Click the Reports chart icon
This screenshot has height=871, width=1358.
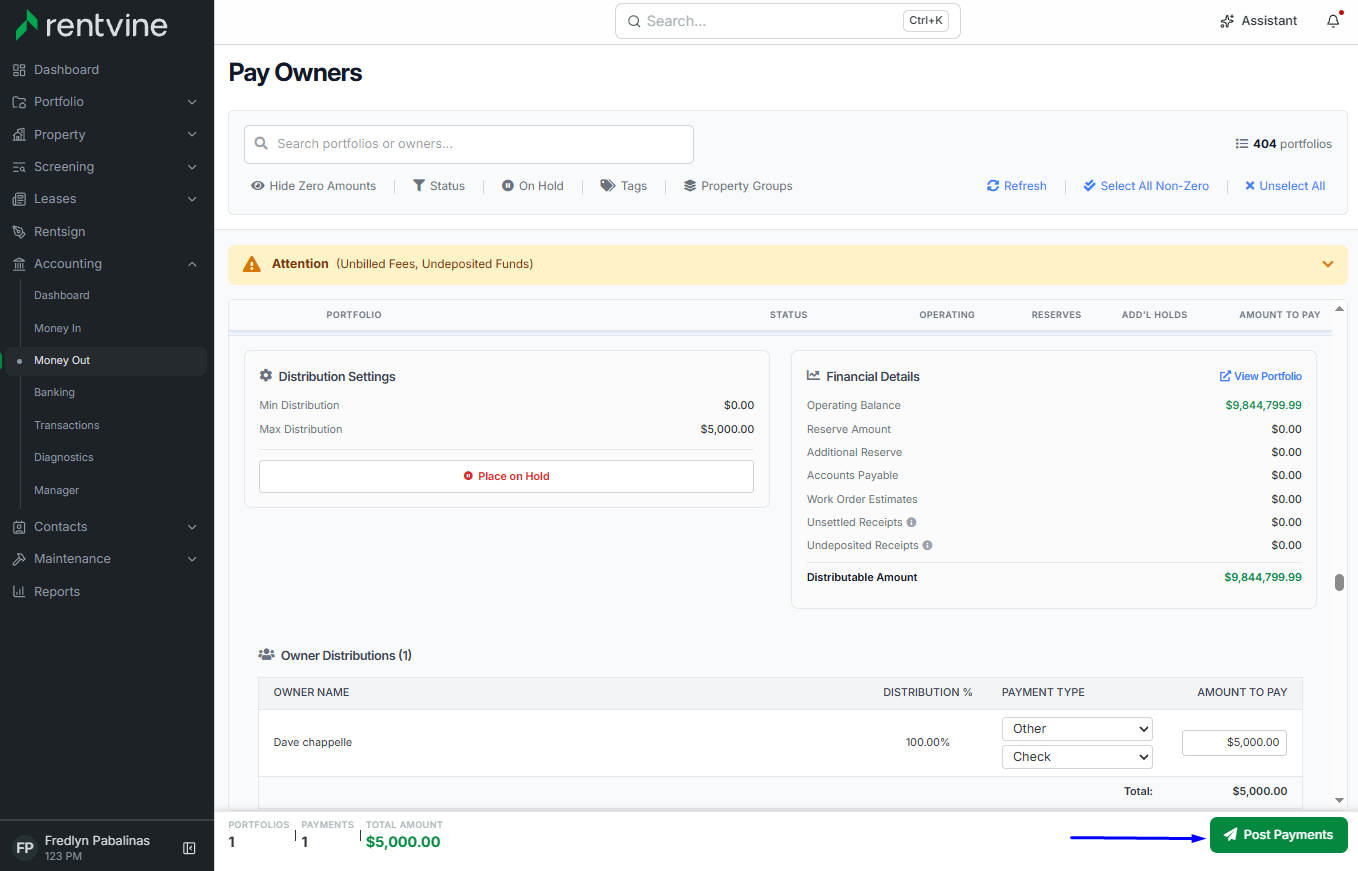(x=19, y=592)
